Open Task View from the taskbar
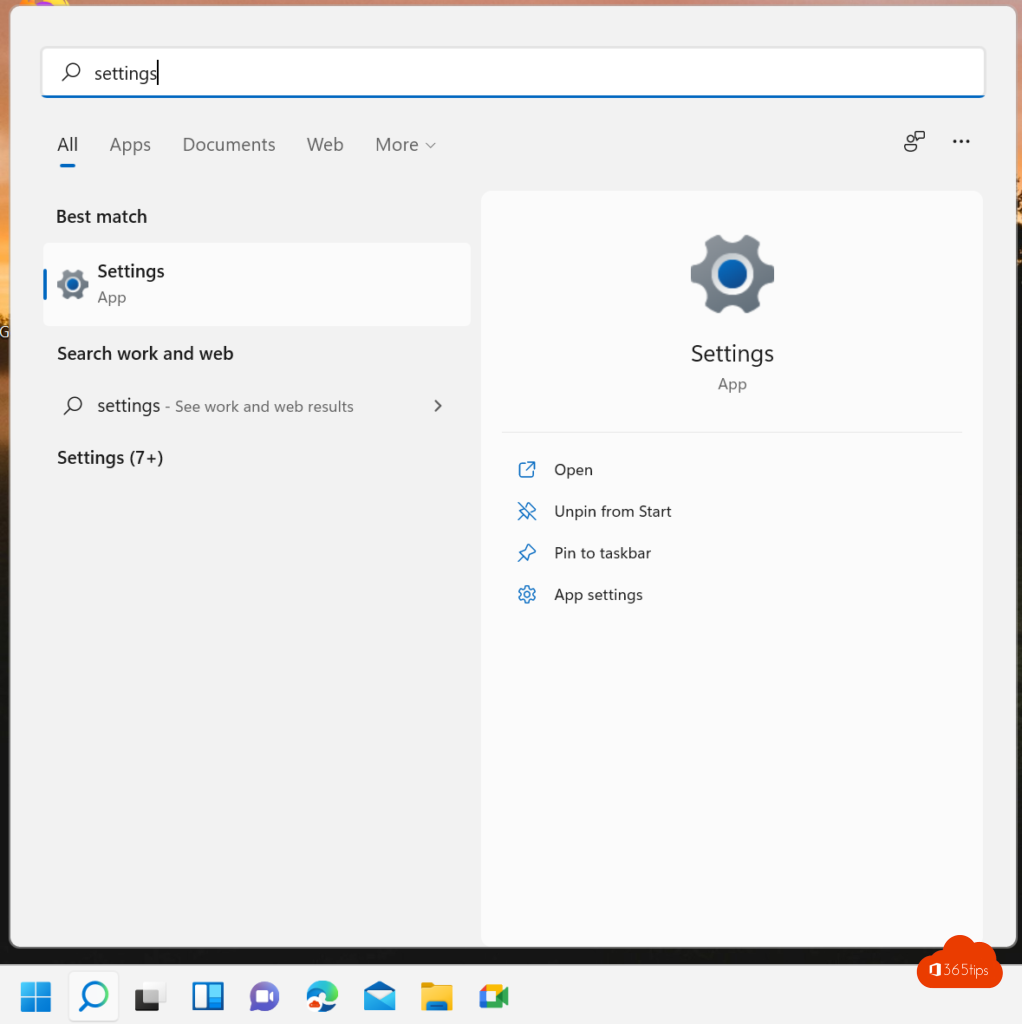 point(150,996)
